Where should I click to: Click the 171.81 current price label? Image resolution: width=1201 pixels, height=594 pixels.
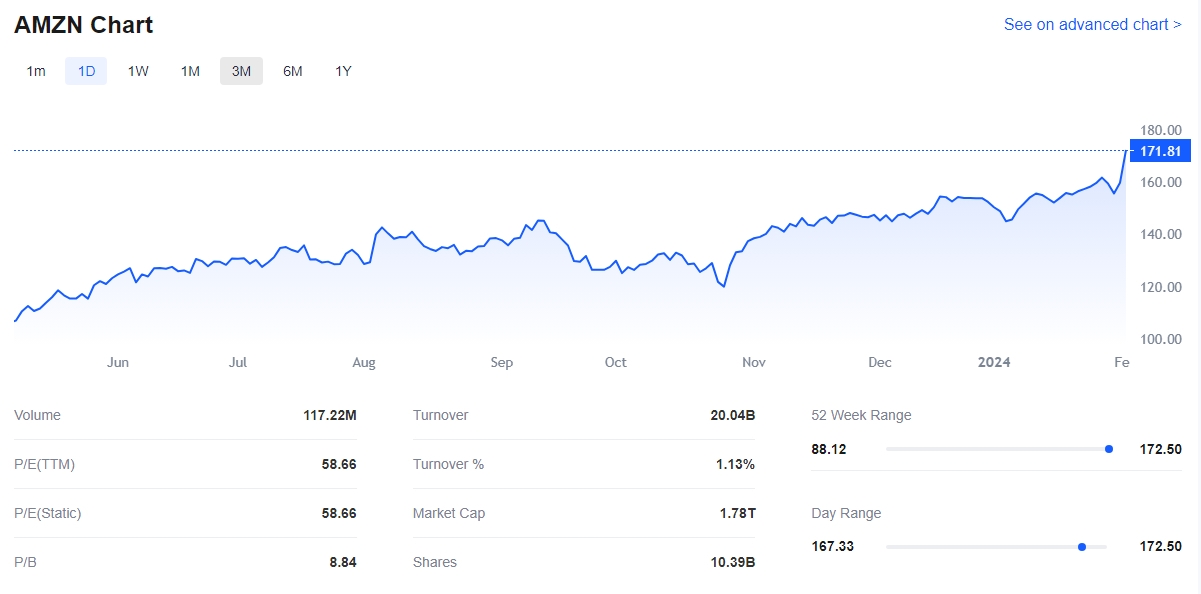pos(1160,151)
